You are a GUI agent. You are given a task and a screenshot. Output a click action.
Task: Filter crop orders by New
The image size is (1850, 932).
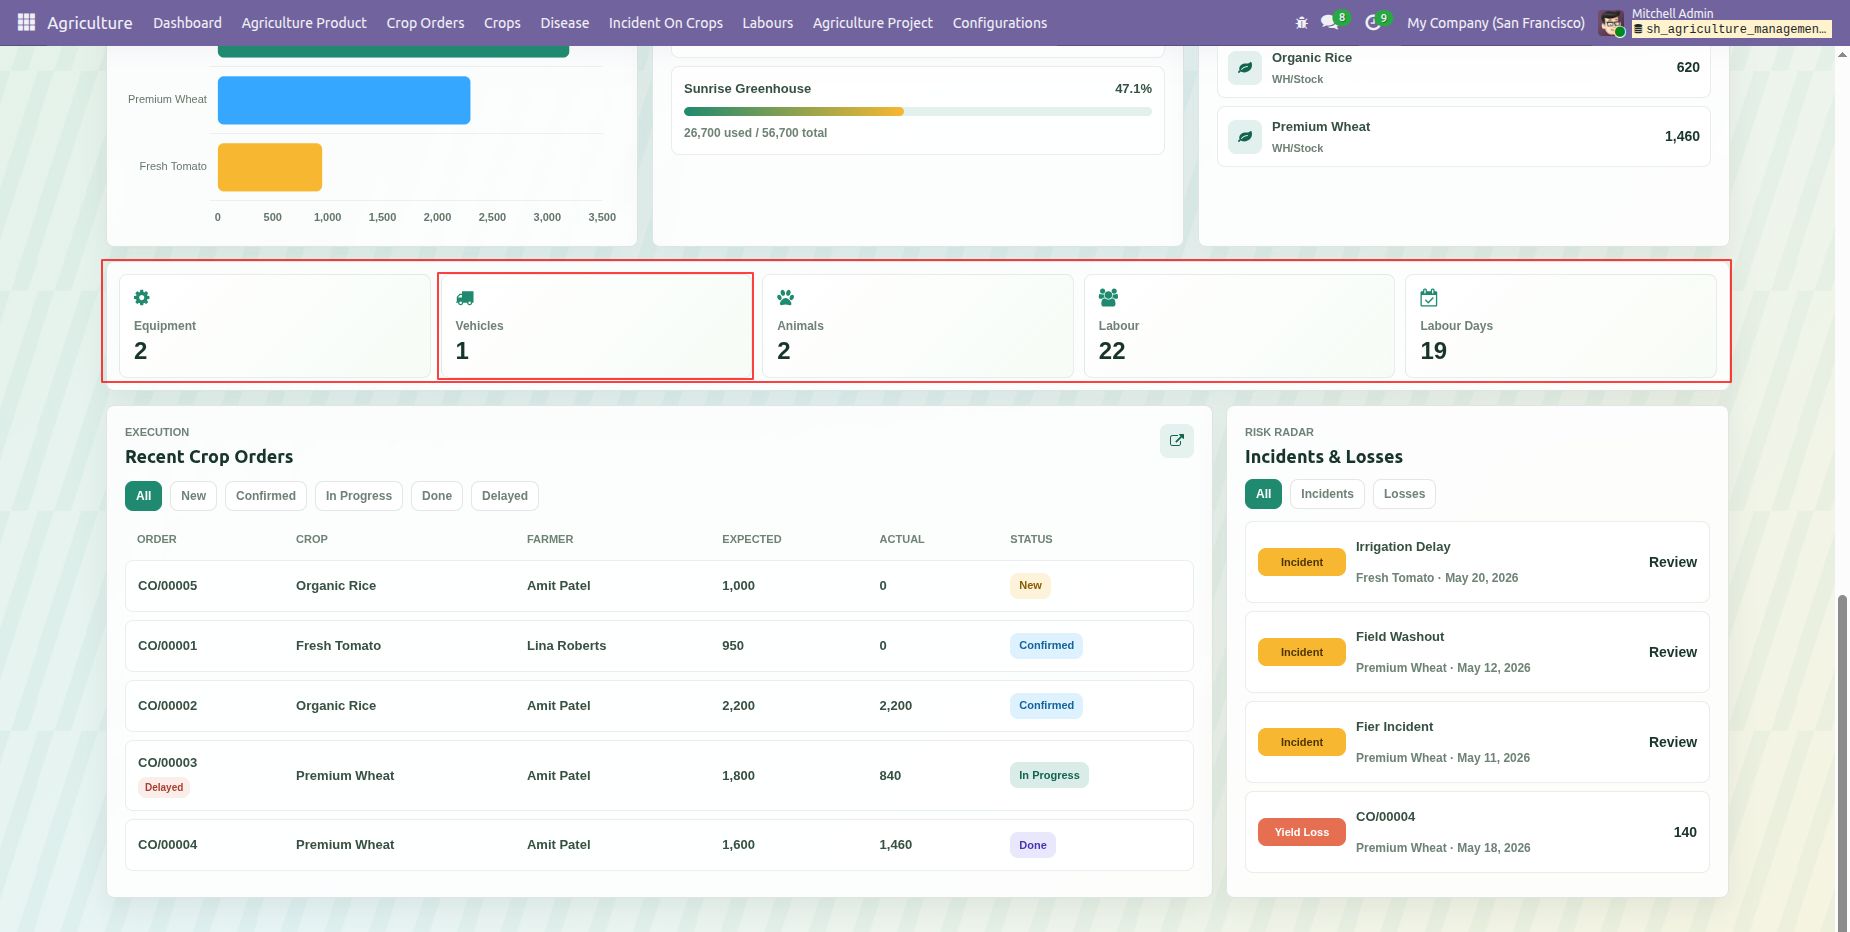(x=193, y=496)
